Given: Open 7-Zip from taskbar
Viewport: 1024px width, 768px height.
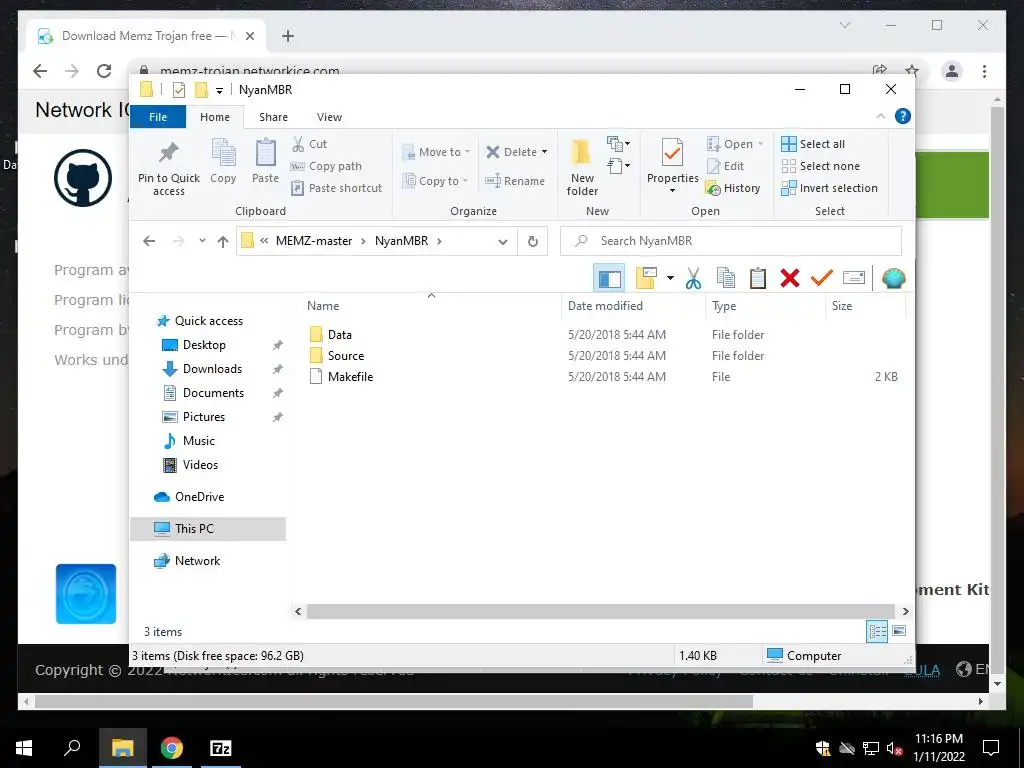Looking at the screenshot, I should (x=221, y=748).
